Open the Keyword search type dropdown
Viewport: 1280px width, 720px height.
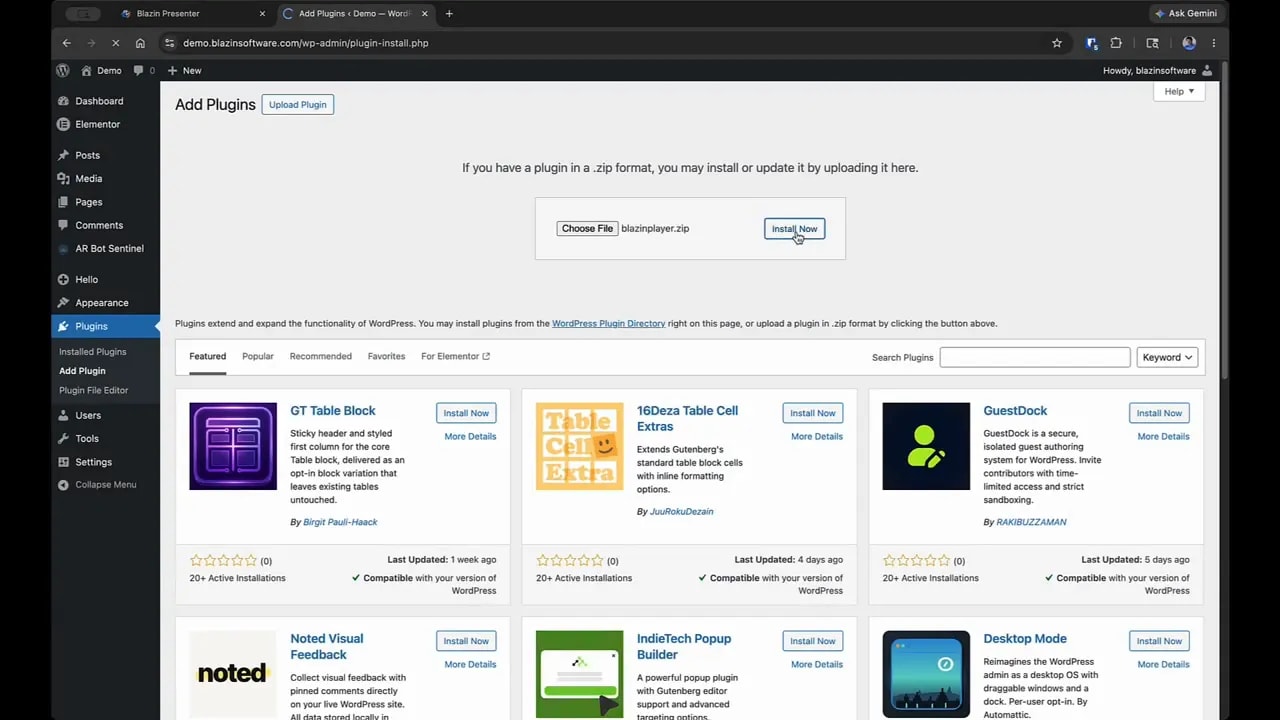(x=1167, y=357)
